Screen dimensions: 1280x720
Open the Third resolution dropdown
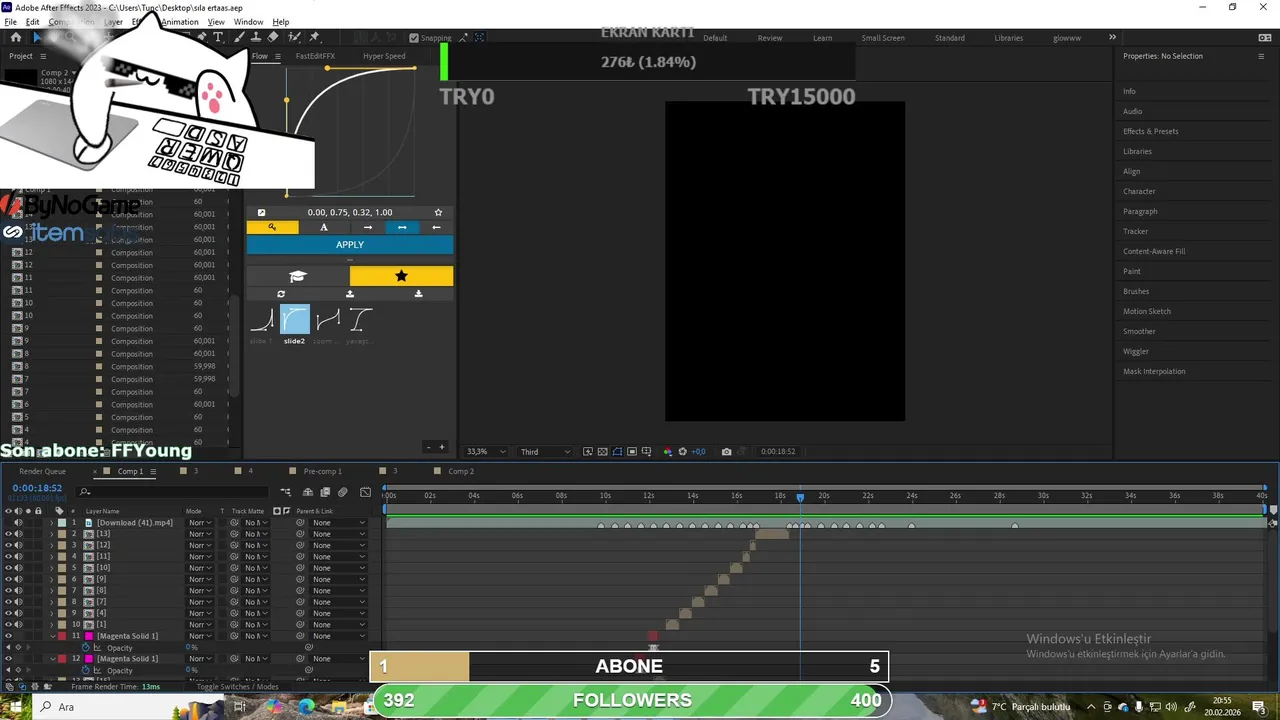tap(545, 452)
